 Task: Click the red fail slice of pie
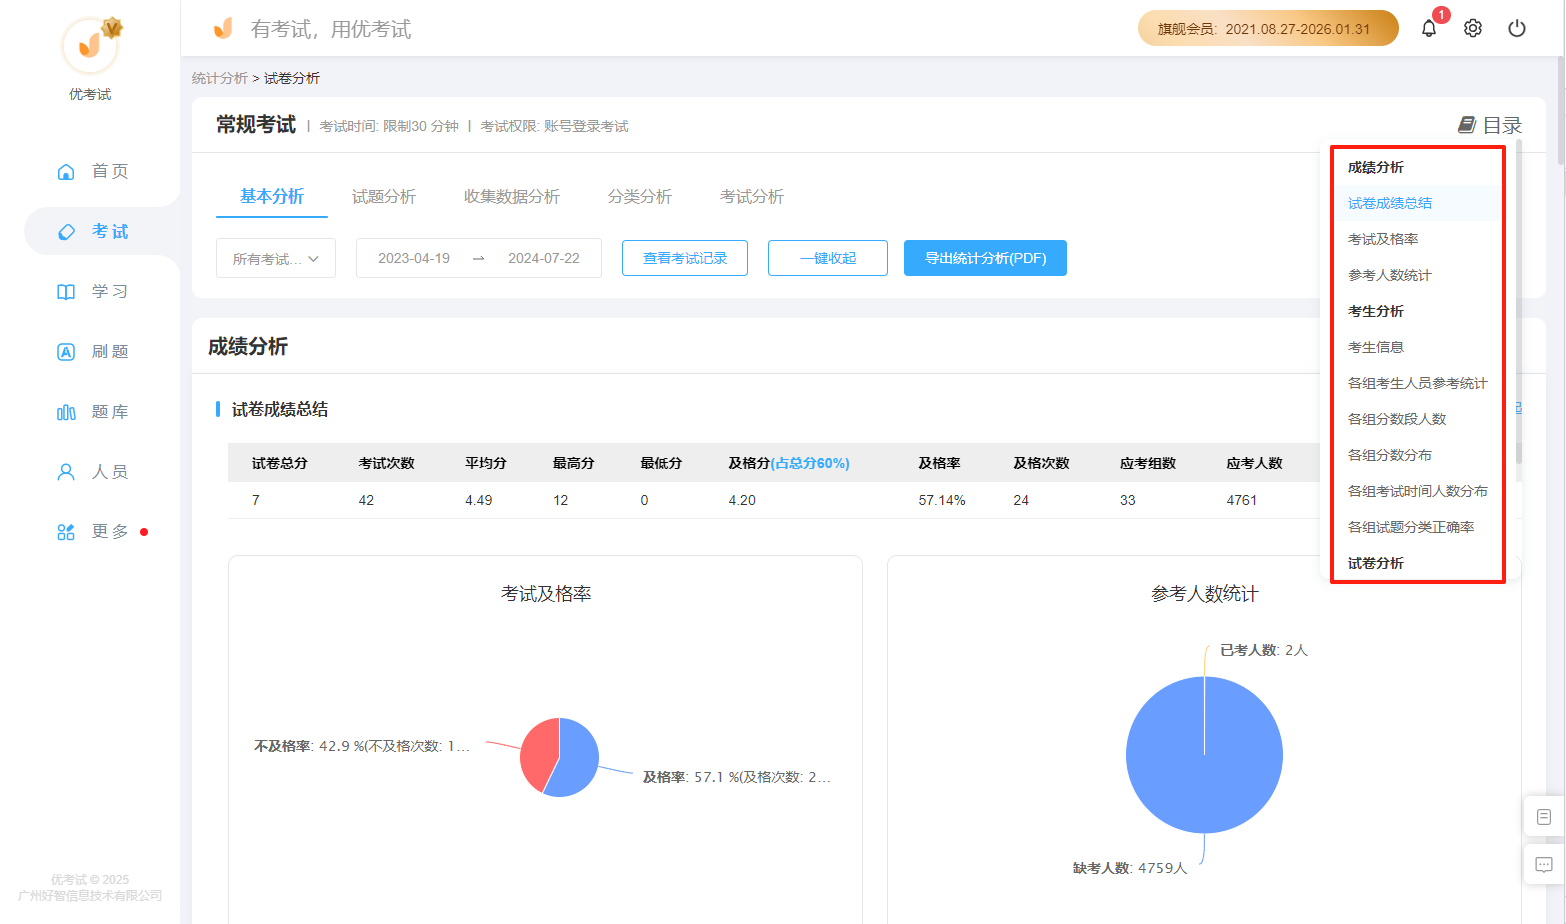[539, 752]
